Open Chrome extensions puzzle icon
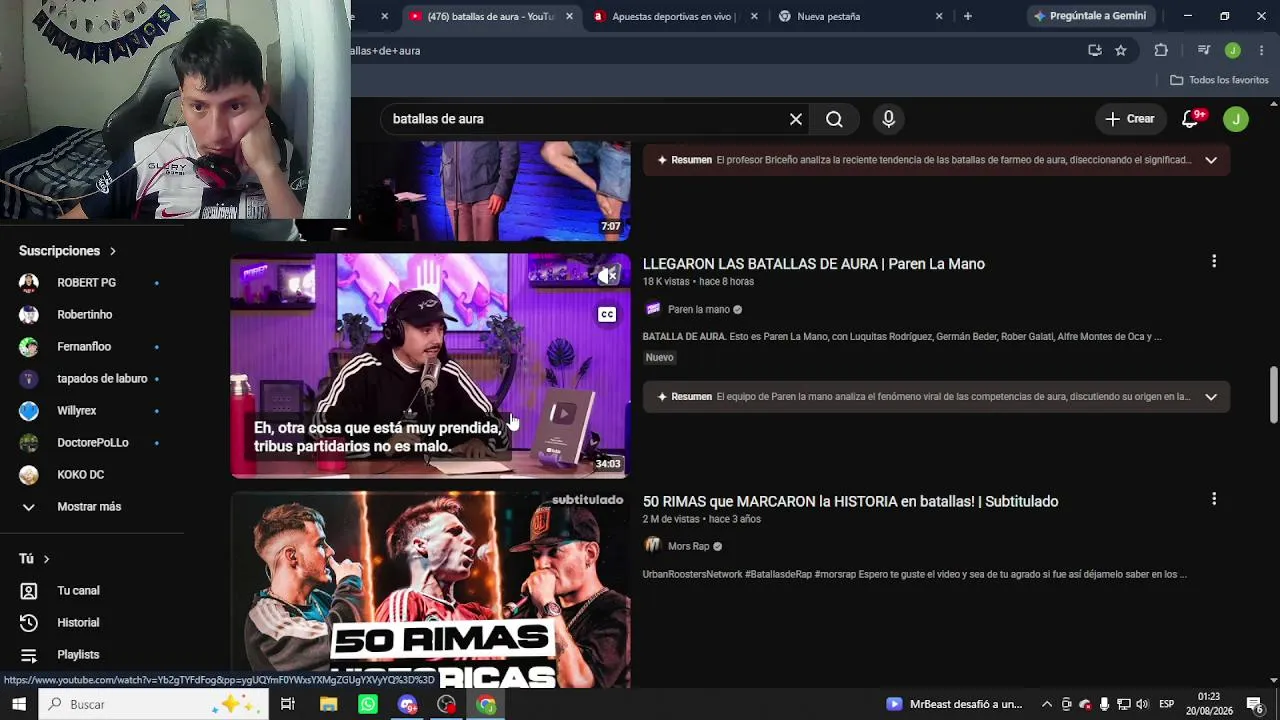 pyautogui.click(x=1161, y=50)
